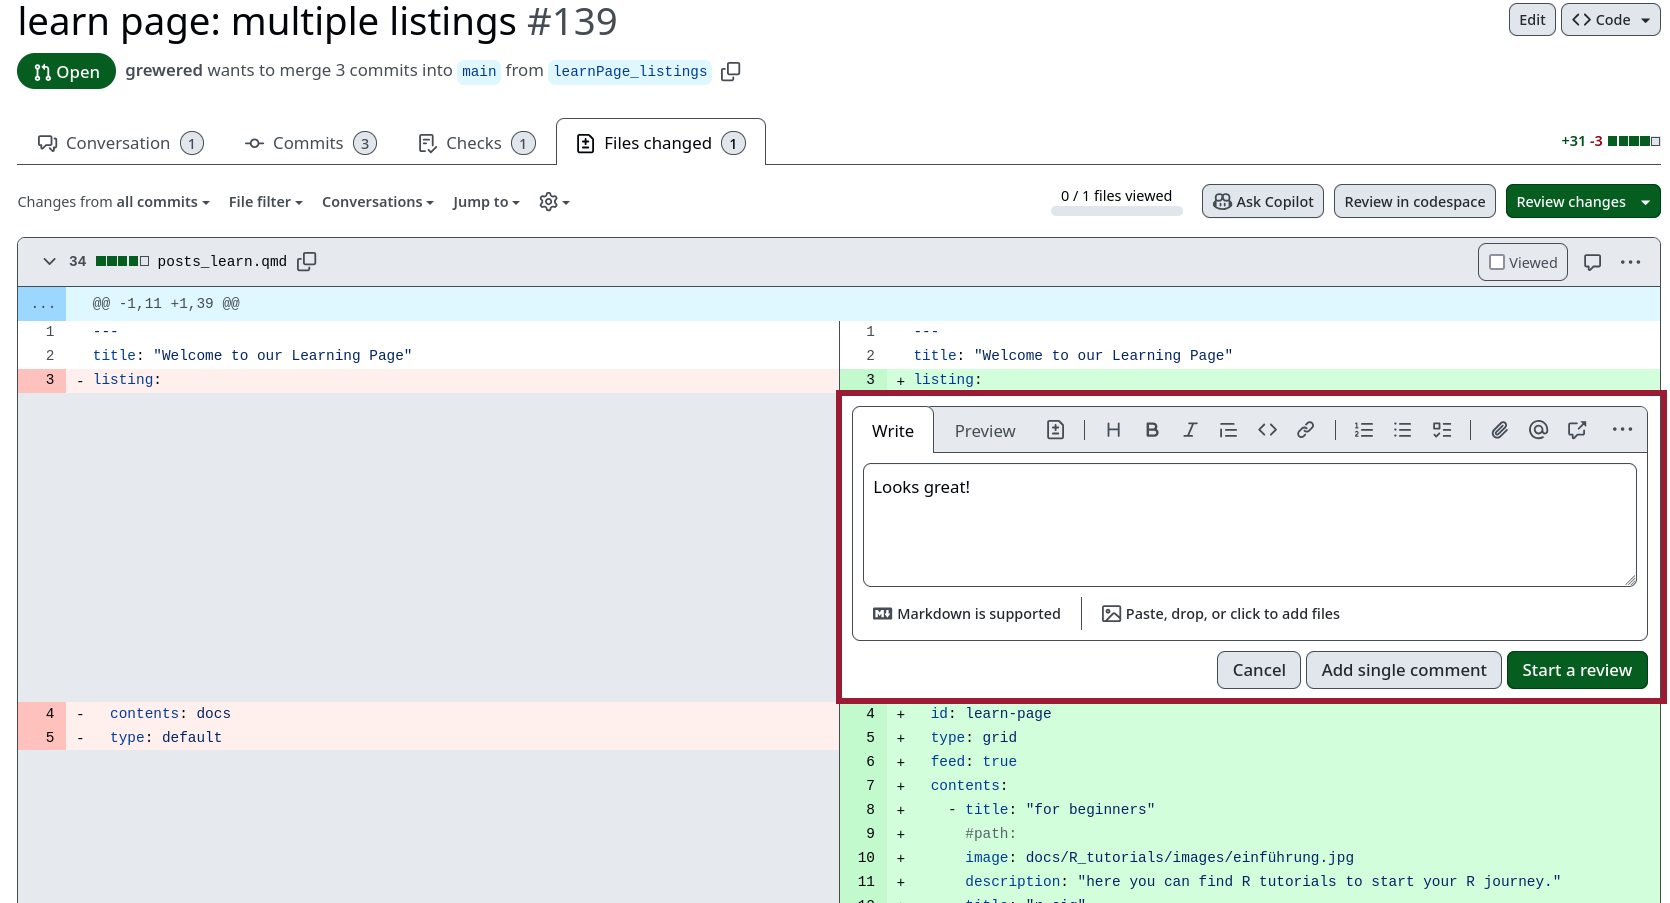Click the Bold formatting icon
The height and width of the screenshot is (903, 1670).
(1152, 430)
